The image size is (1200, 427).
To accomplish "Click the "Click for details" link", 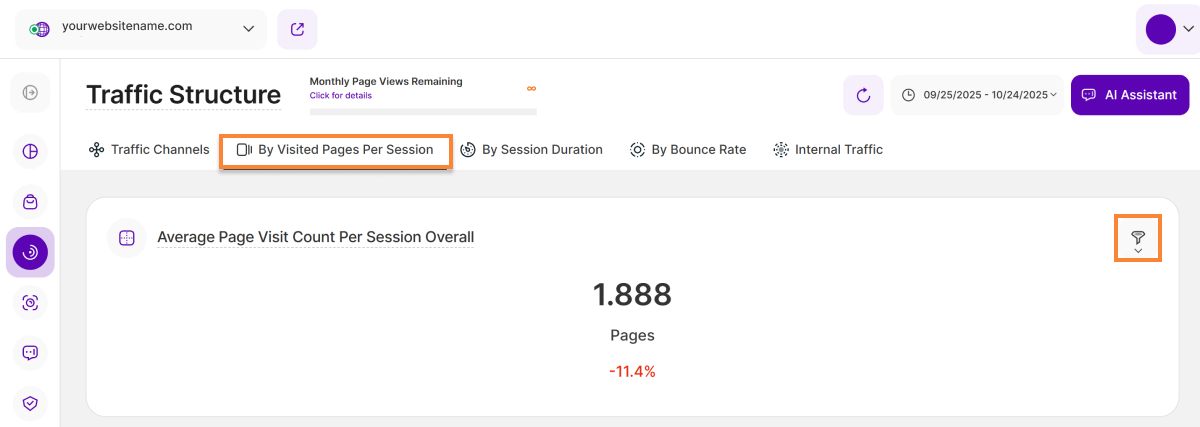I will pos(340,96).
